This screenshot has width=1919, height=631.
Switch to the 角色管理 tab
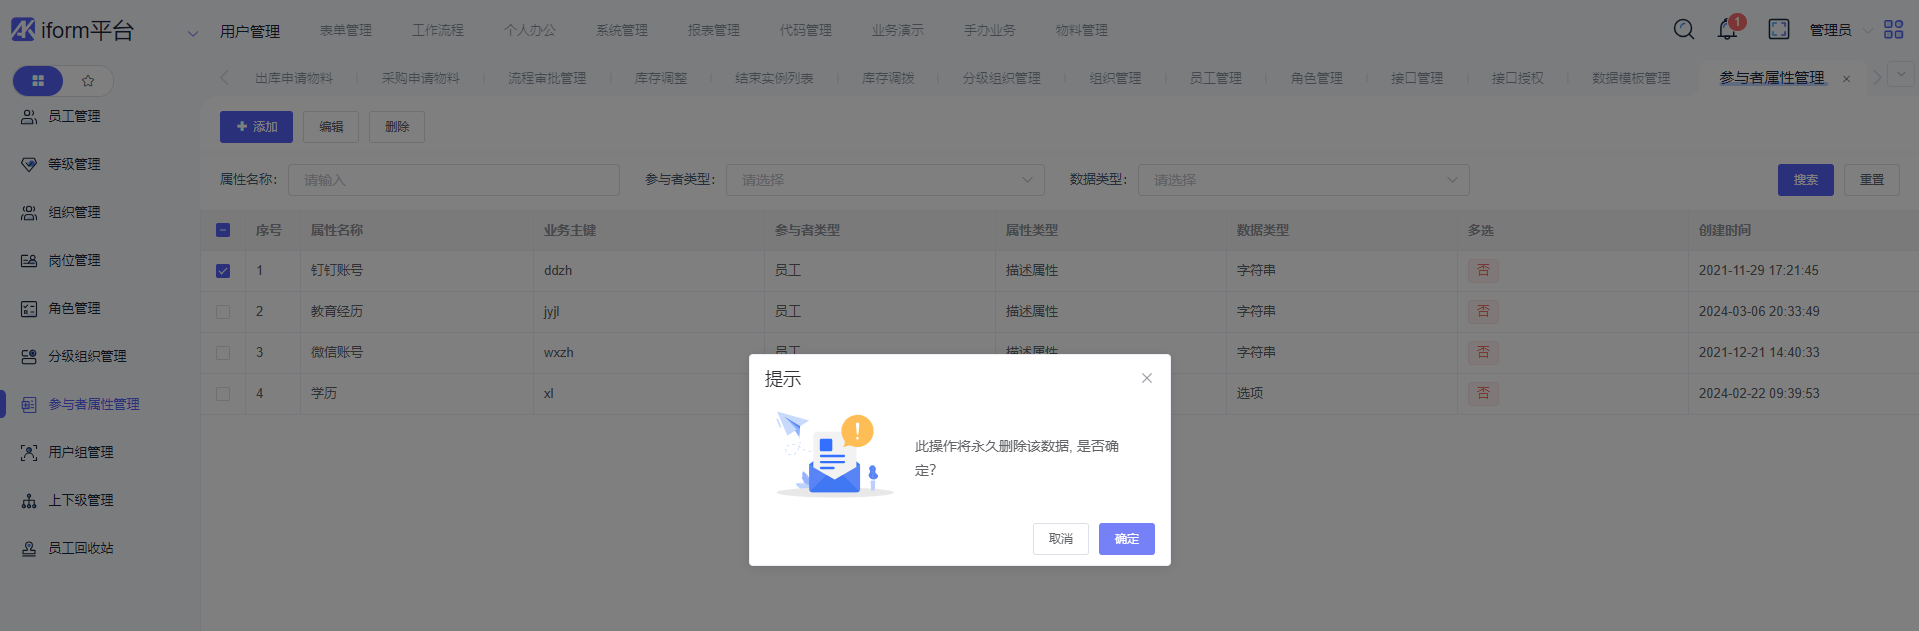coord(1316,78)
